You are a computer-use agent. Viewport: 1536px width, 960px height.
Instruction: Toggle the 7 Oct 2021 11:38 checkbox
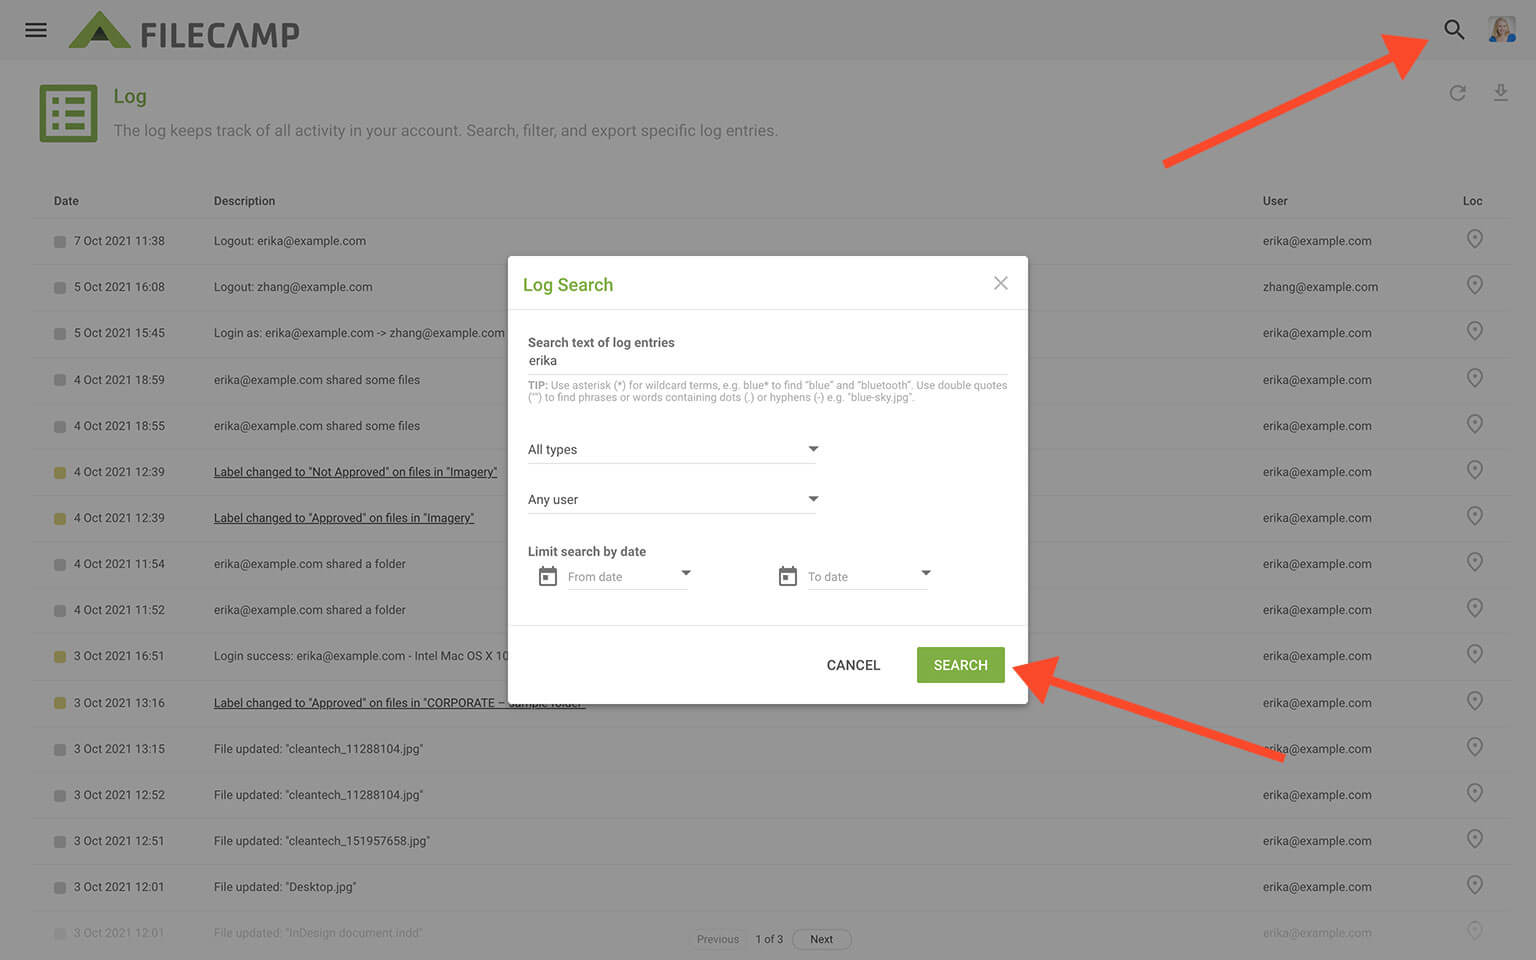[60, 242]
